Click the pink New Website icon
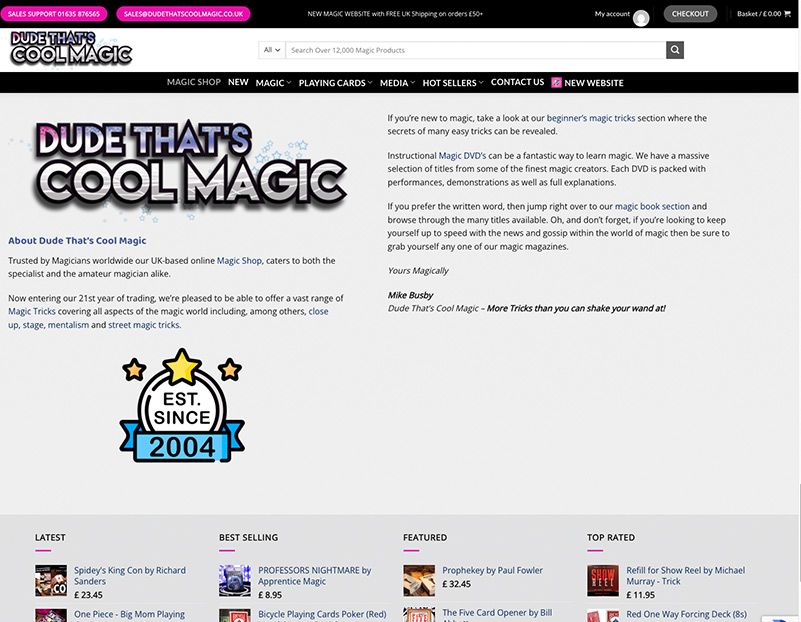The height and width of the screenshot is (622, 801). [556, 83]
